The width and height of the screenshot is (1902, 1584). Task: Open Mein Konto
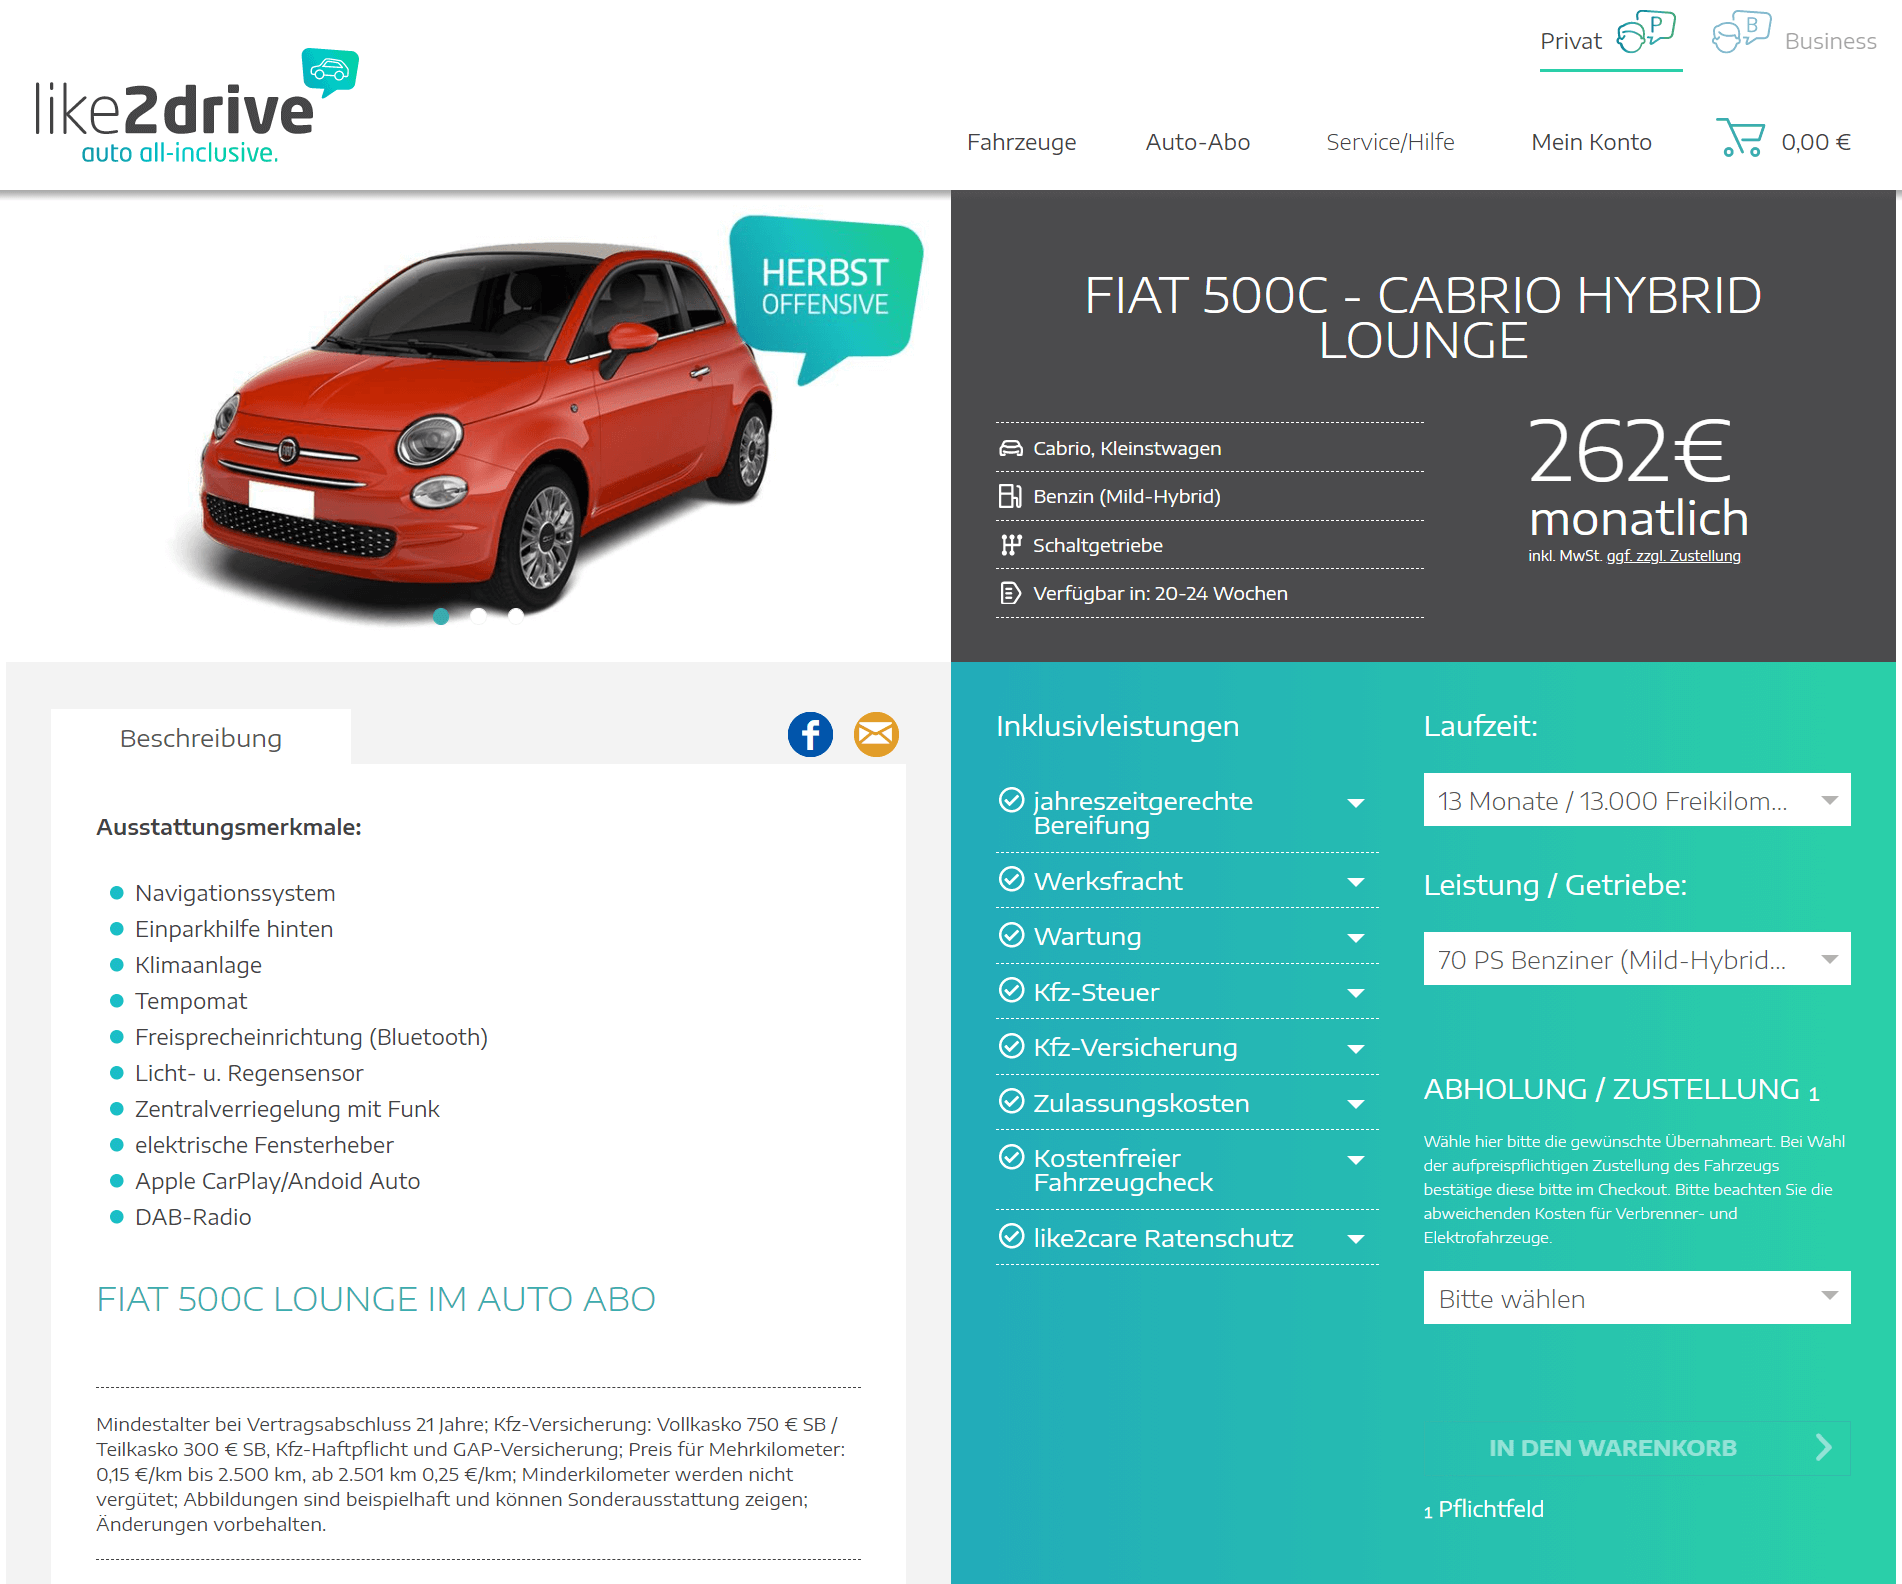point(1591,142)
